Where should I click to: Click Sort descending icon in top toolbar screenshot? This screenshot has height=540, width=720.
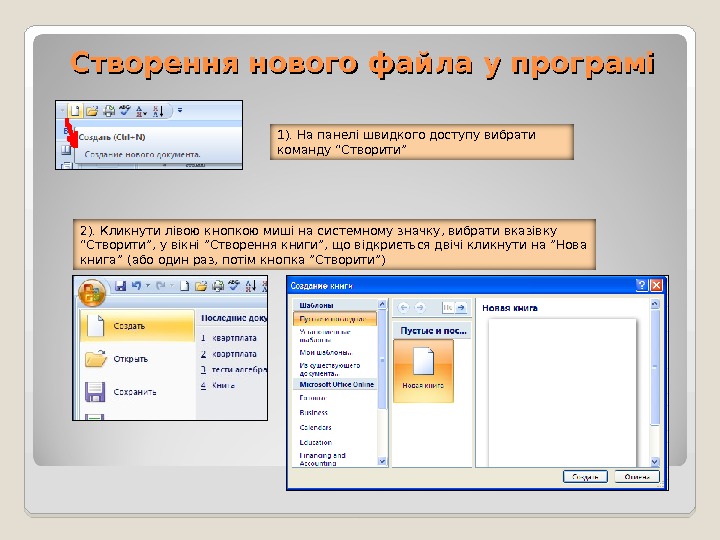pos(158,111)
